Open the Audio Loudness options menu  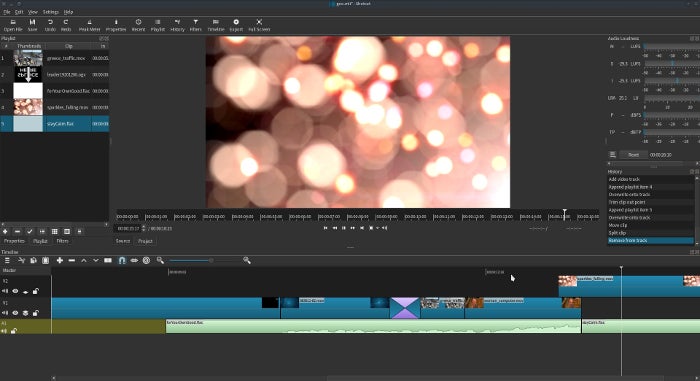(612, 155)
